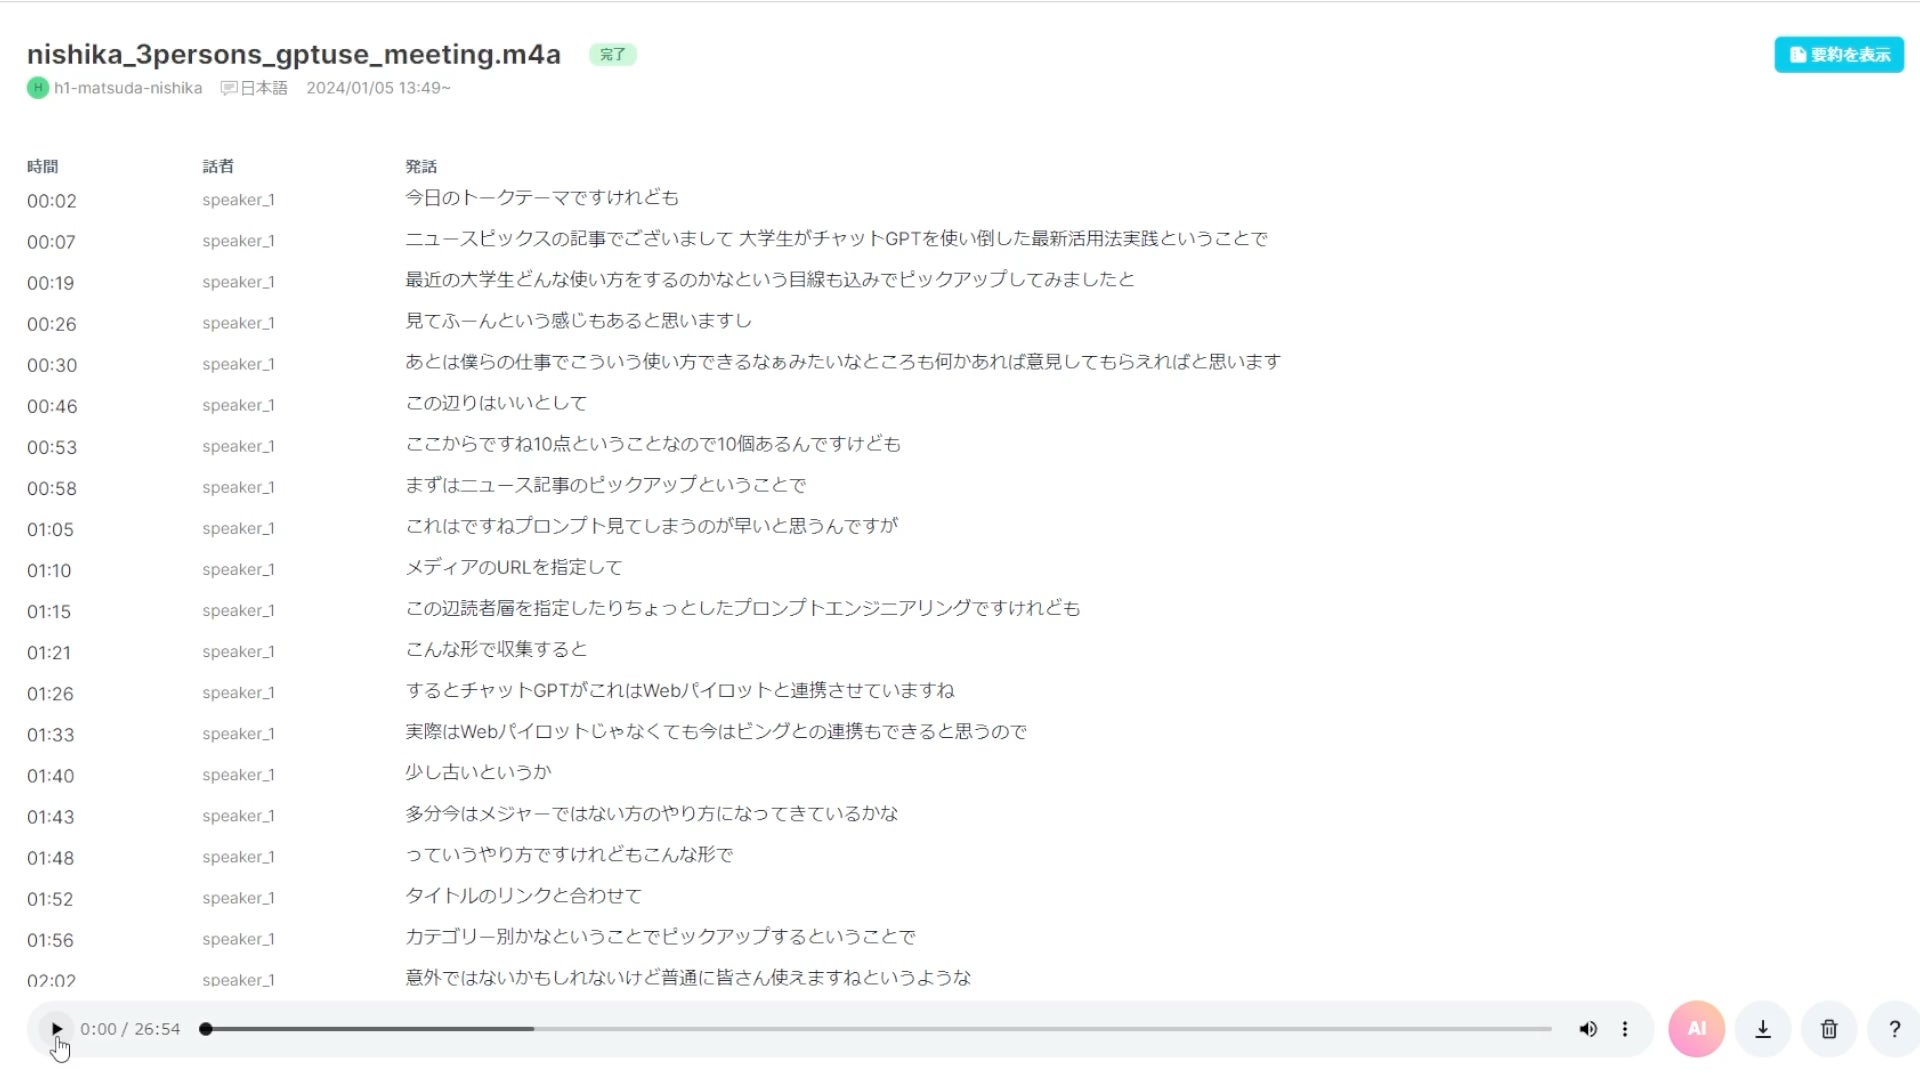Click the utterance 今日のトークテーマですけれども

point(541,198)
